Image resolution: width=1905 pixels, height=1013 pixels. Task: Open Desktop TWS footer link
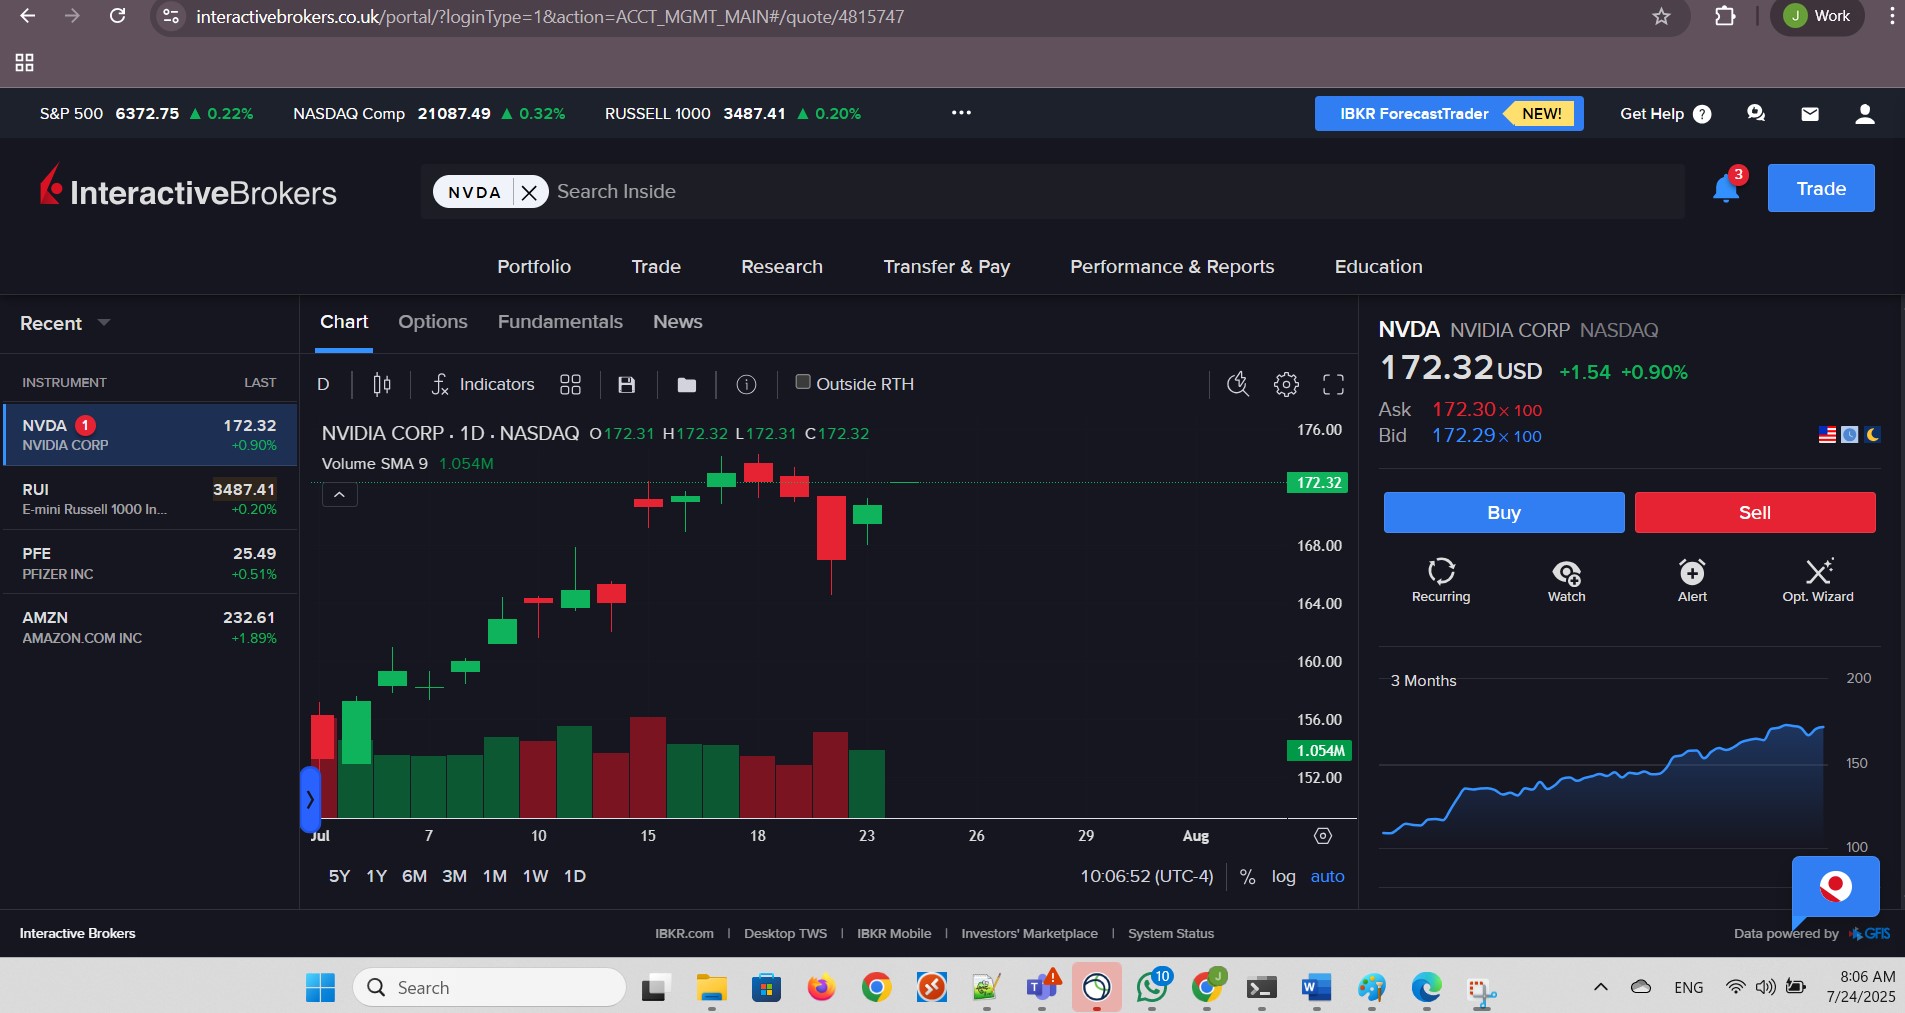tap(785, 934)
